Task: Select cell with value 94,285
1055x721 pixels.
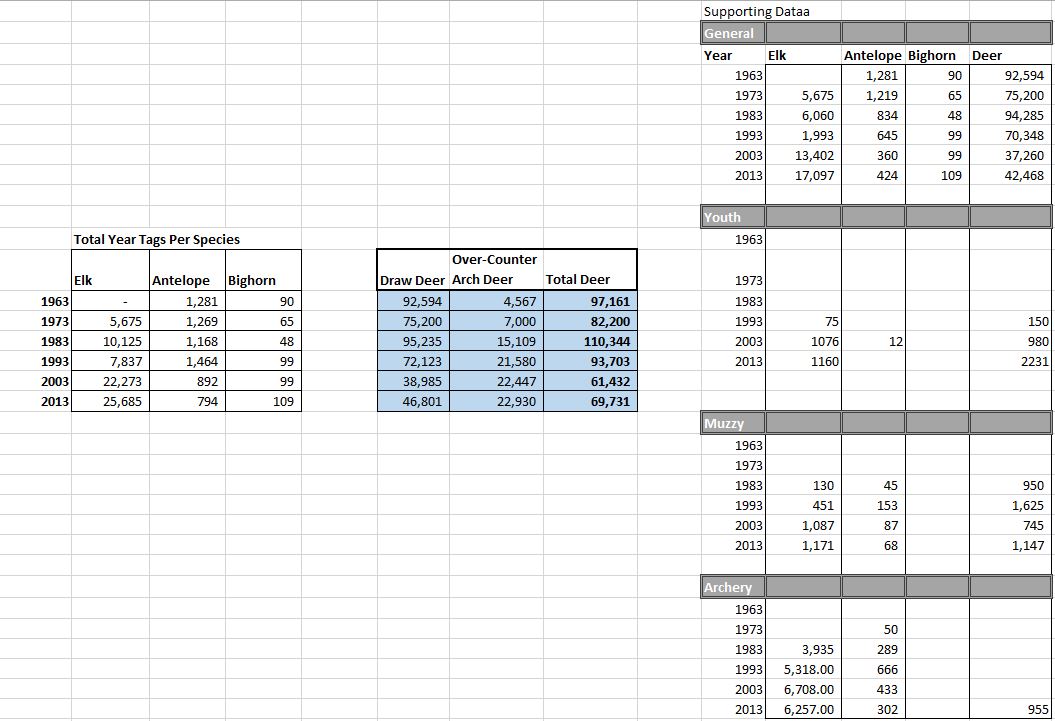Action: [x=1010, y=116]
